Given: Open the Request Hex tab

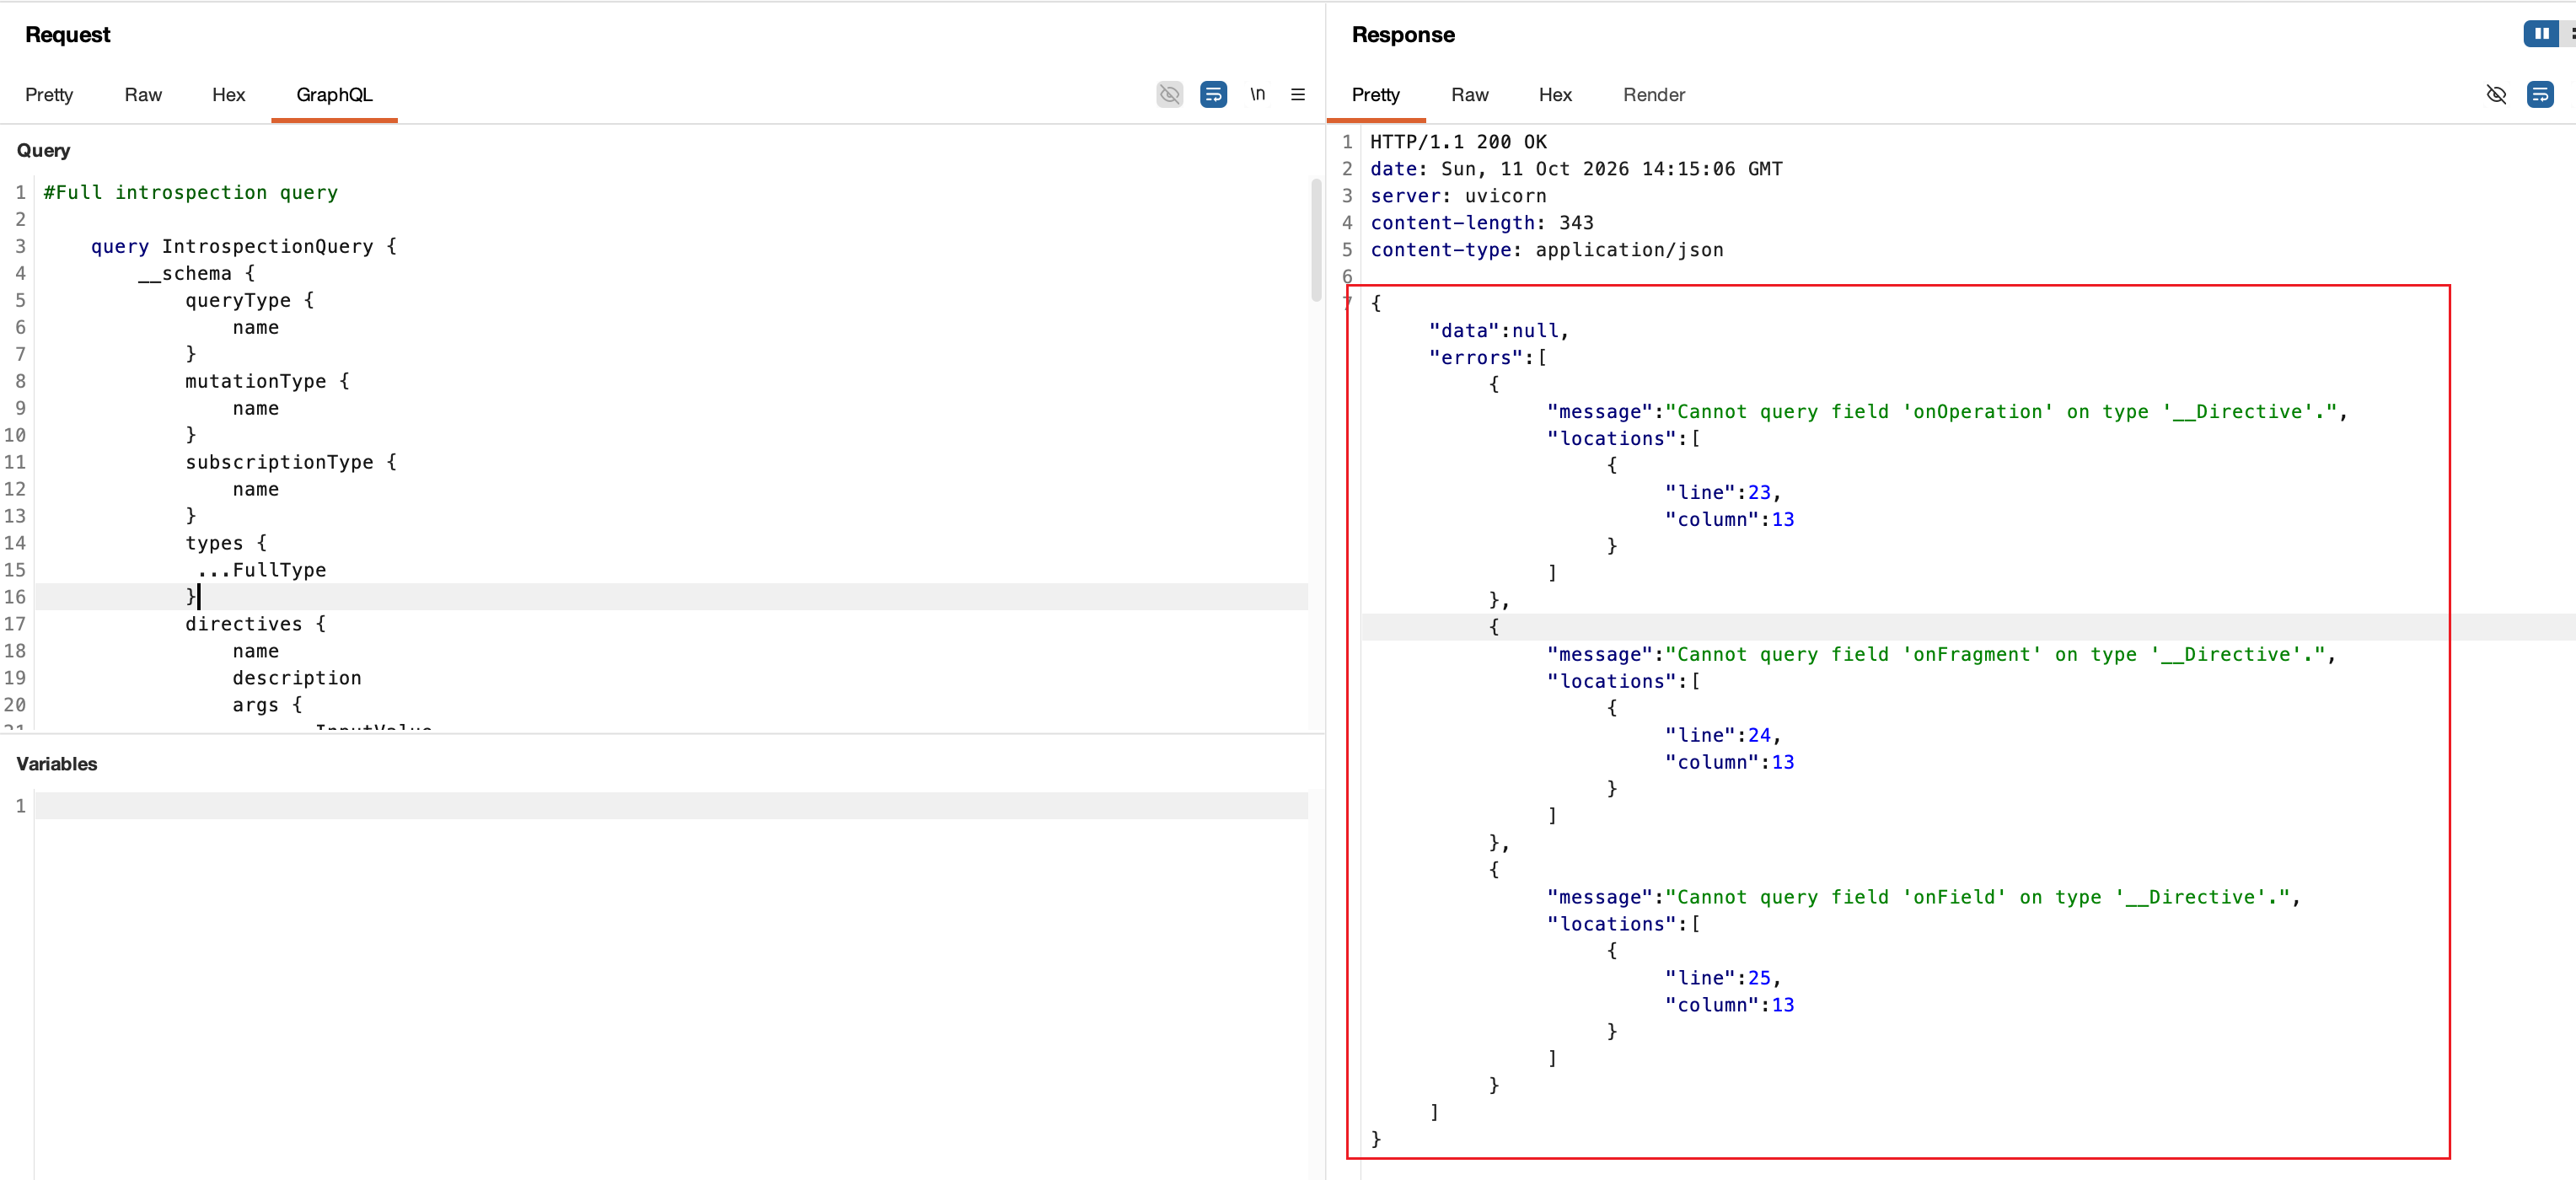Looking at the screenshot, I should (x=229, y=94).
